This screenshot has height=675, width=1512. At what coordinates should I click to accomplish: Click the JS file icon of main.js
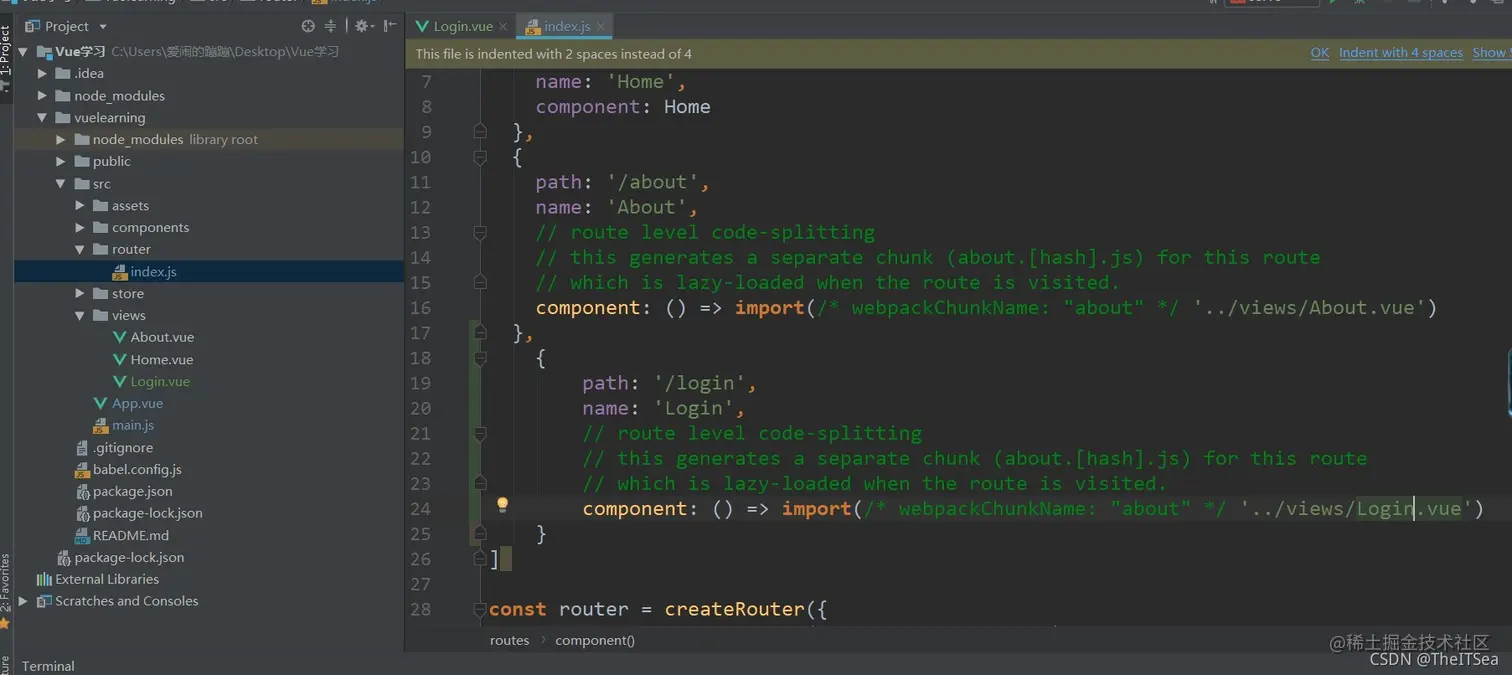pyautogui.click(x=100, y=426)
